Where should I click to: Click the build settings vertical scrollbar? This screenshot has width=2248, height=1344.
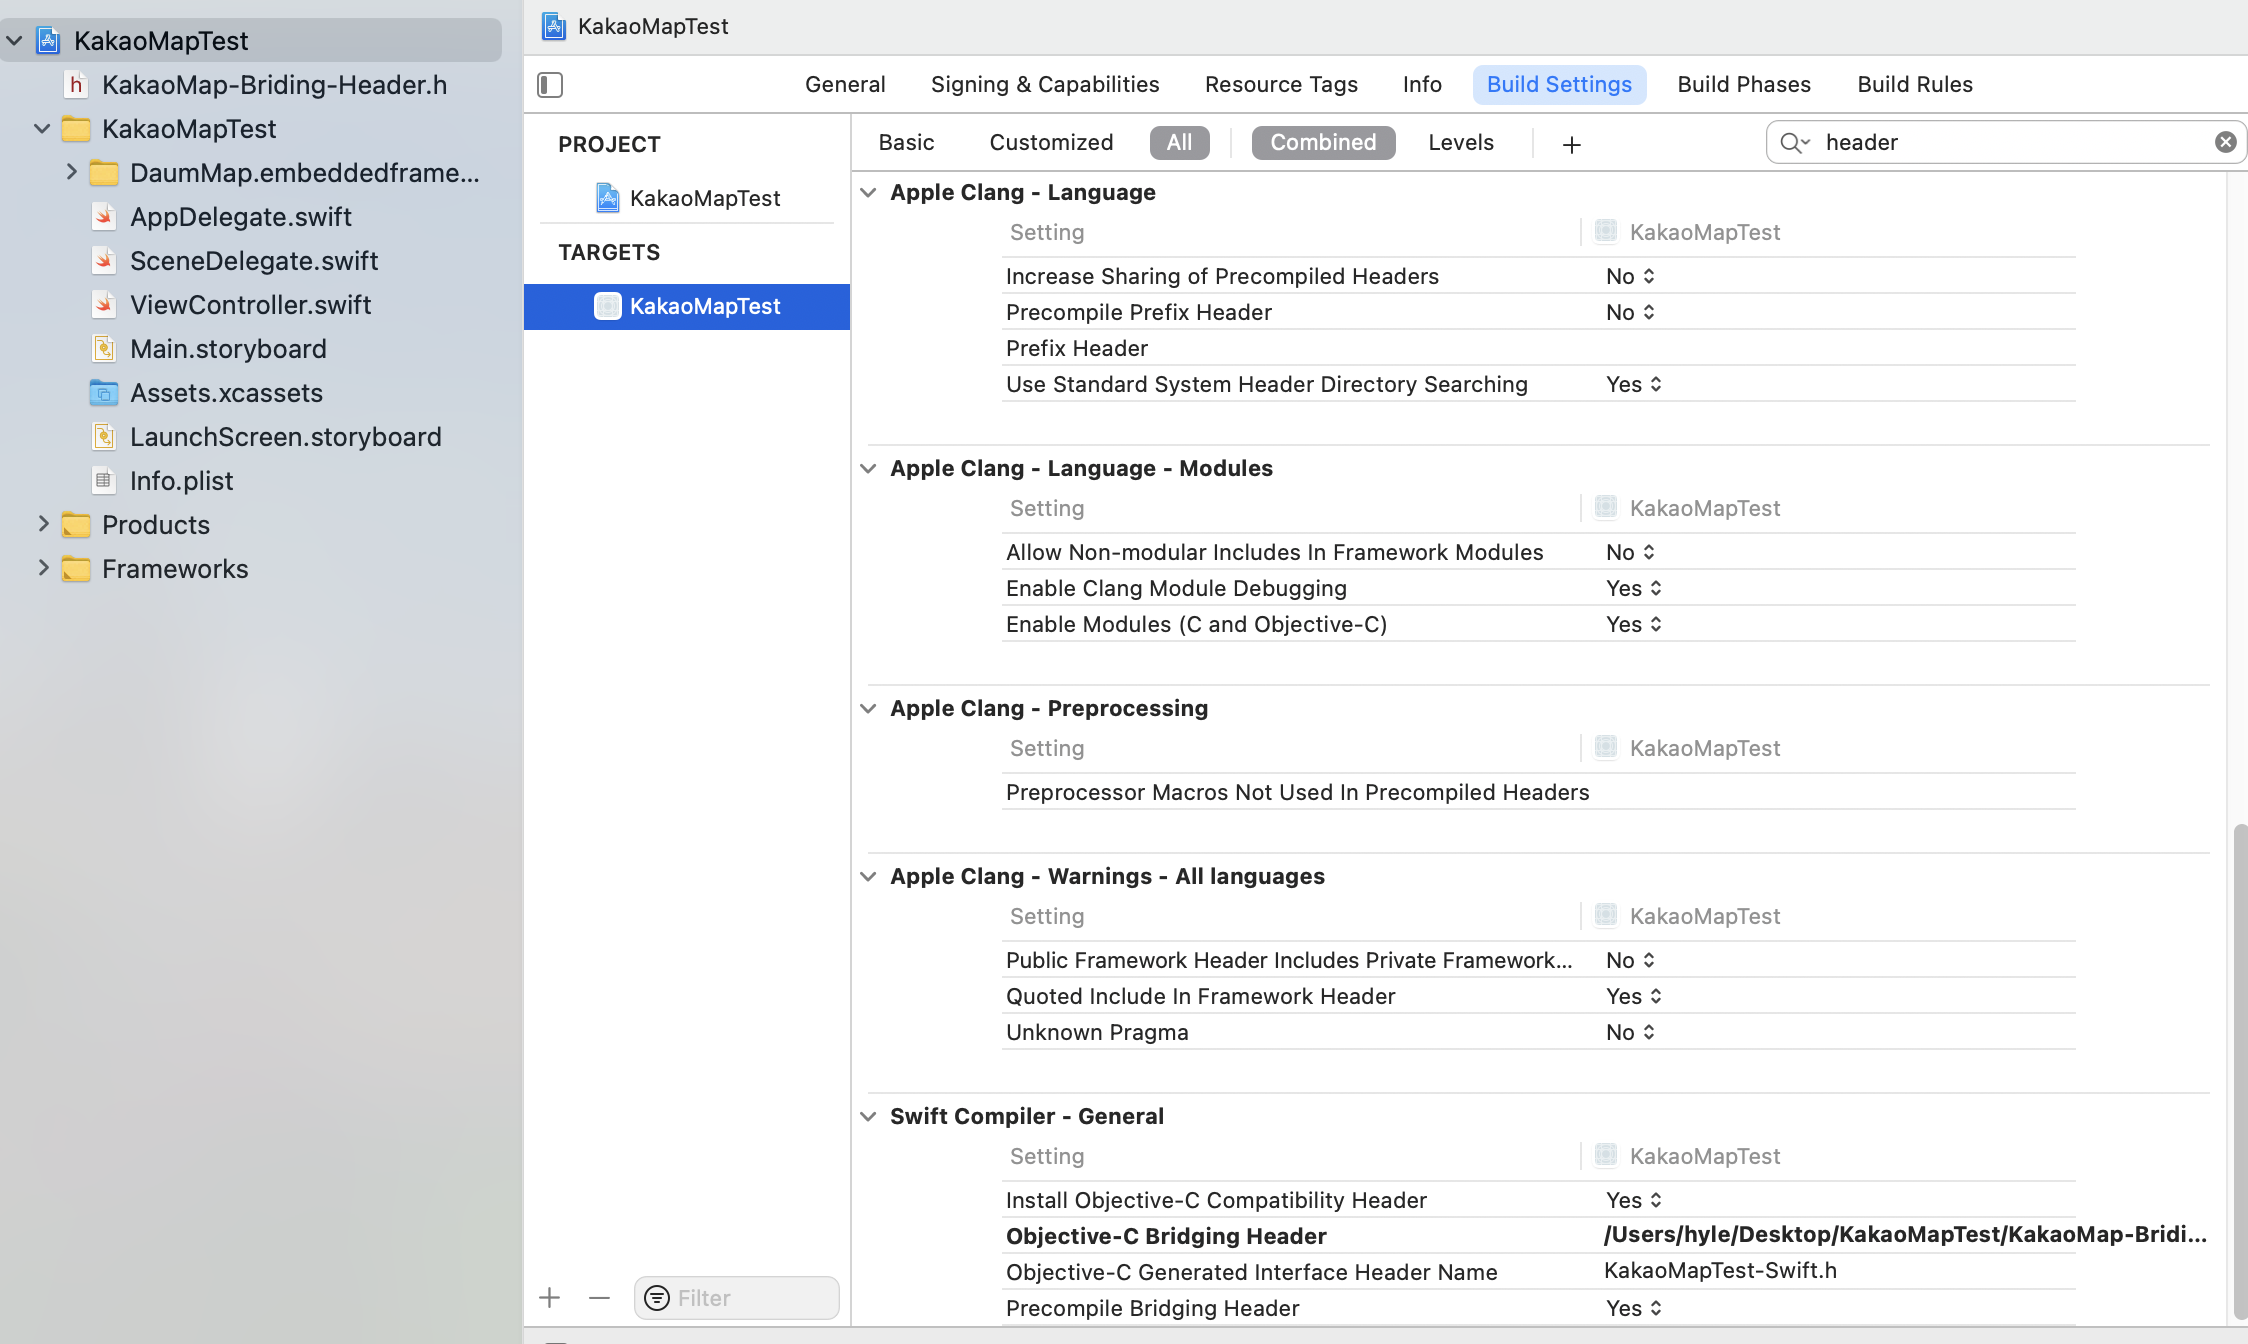[2239, 1070]
